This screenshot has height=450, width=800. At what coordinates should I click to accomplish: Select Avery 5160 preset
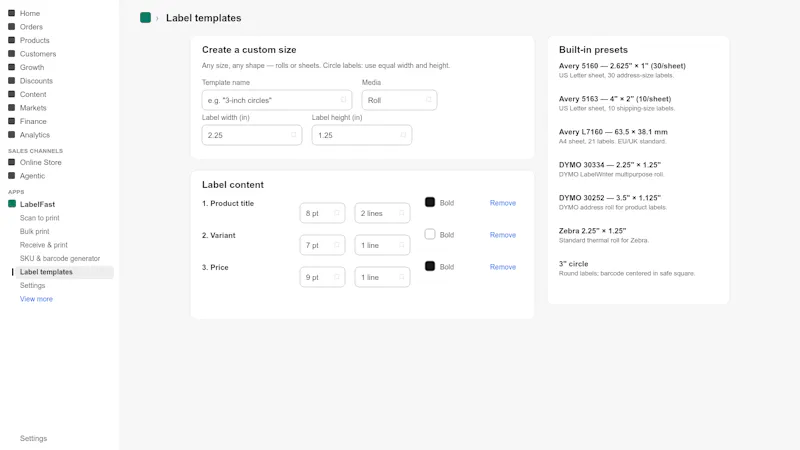point(622,70)
